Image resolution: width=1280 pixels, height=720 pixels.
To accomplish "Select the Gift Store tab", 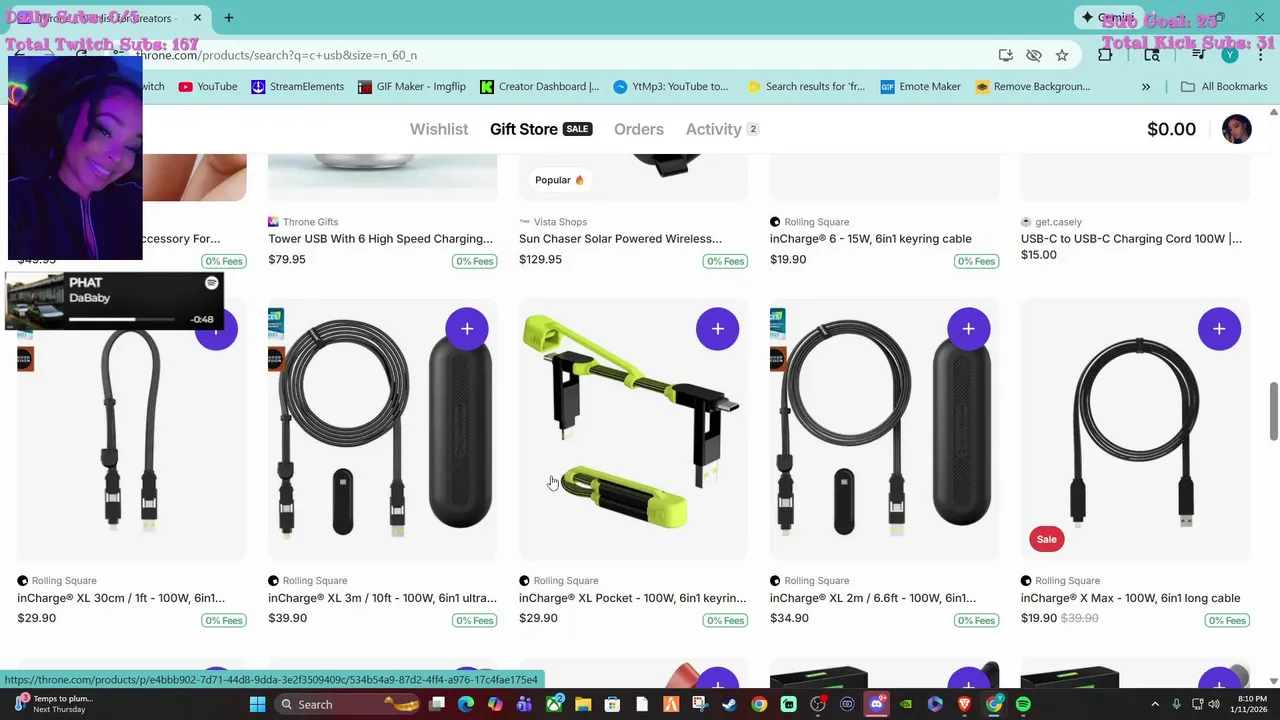I will pyautogui.click(x=540, y=129).
